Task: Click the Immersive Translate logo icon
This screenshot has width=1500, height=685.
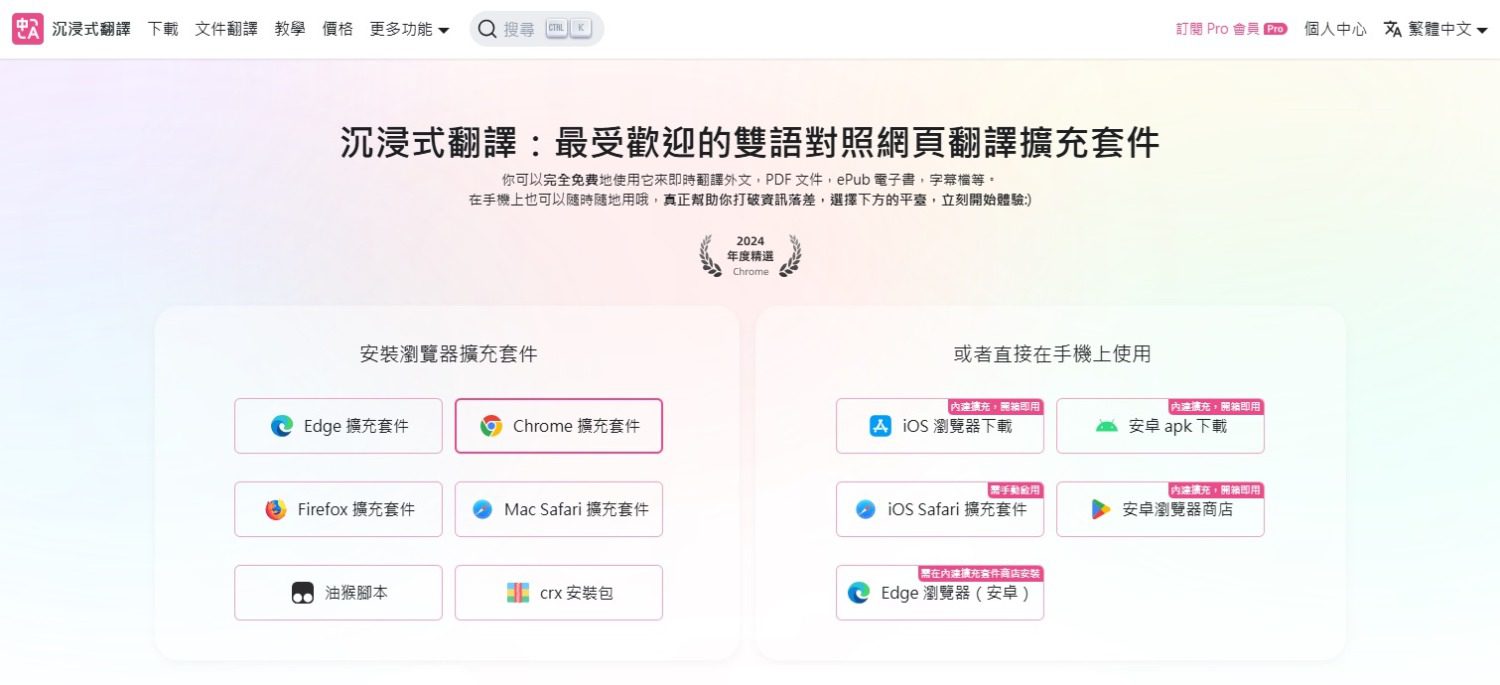Action: (x=28, y=29)
